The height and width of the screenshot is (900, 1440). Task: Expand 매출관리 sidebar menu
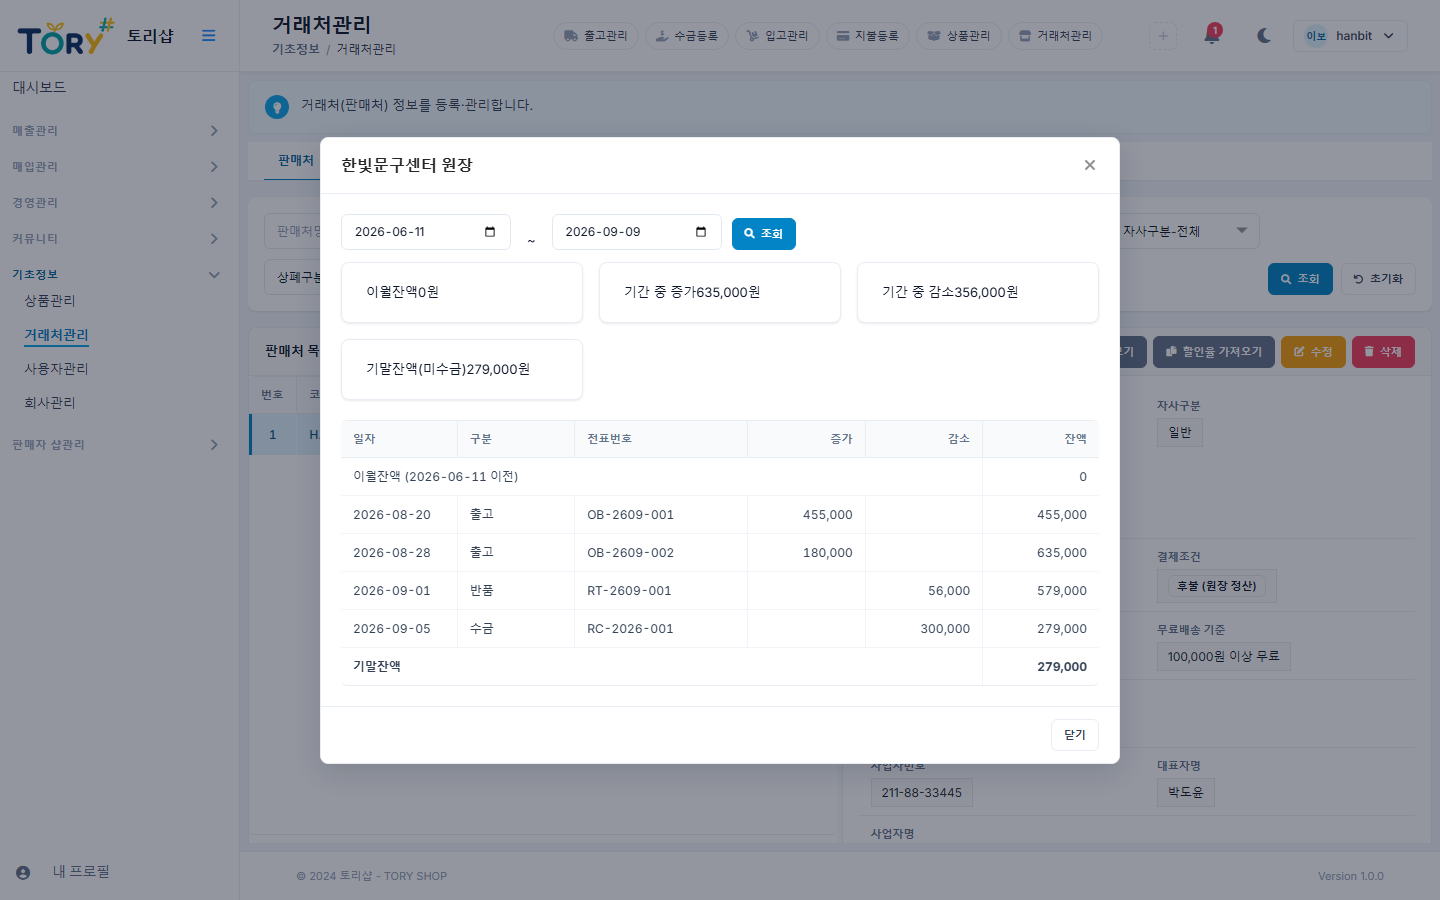click(x=115, y=131)
